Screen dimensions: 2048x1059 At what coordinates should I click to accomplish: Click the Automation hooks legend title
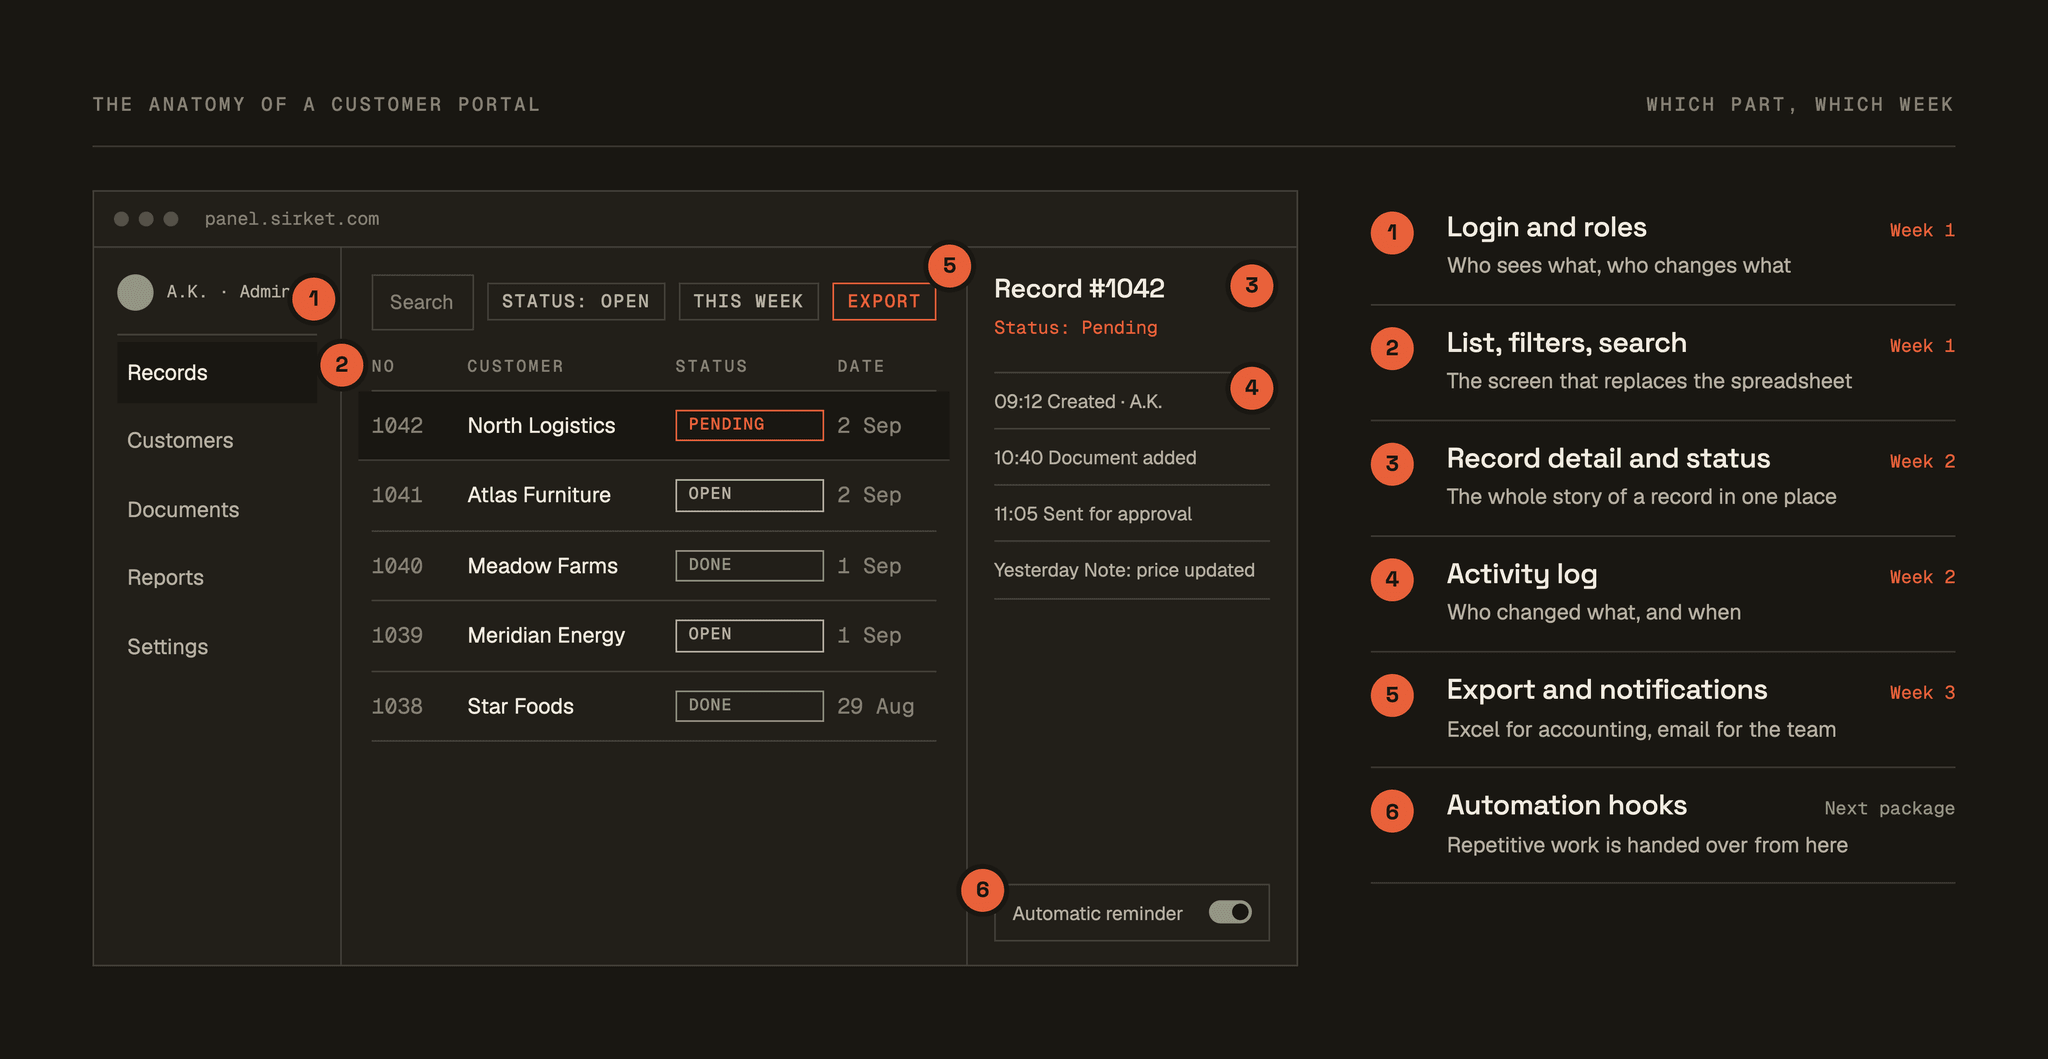[1567, 805]
